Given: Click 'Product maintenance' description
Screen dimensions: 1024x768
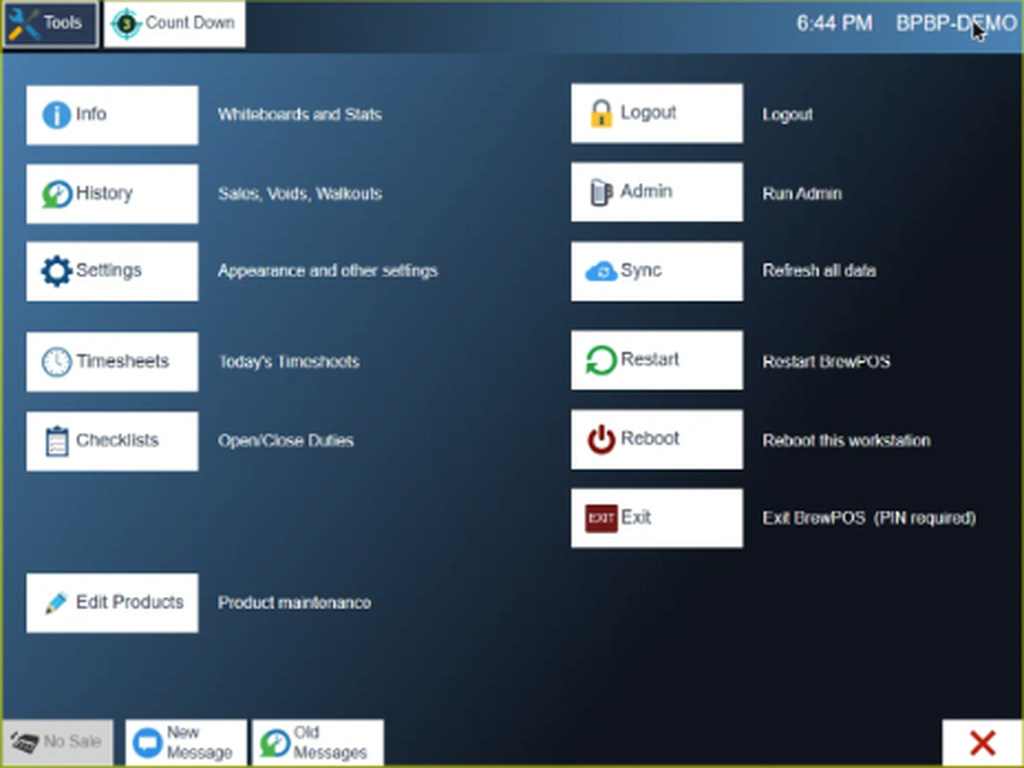Looking at the screenshot, I should click(295, 603).
